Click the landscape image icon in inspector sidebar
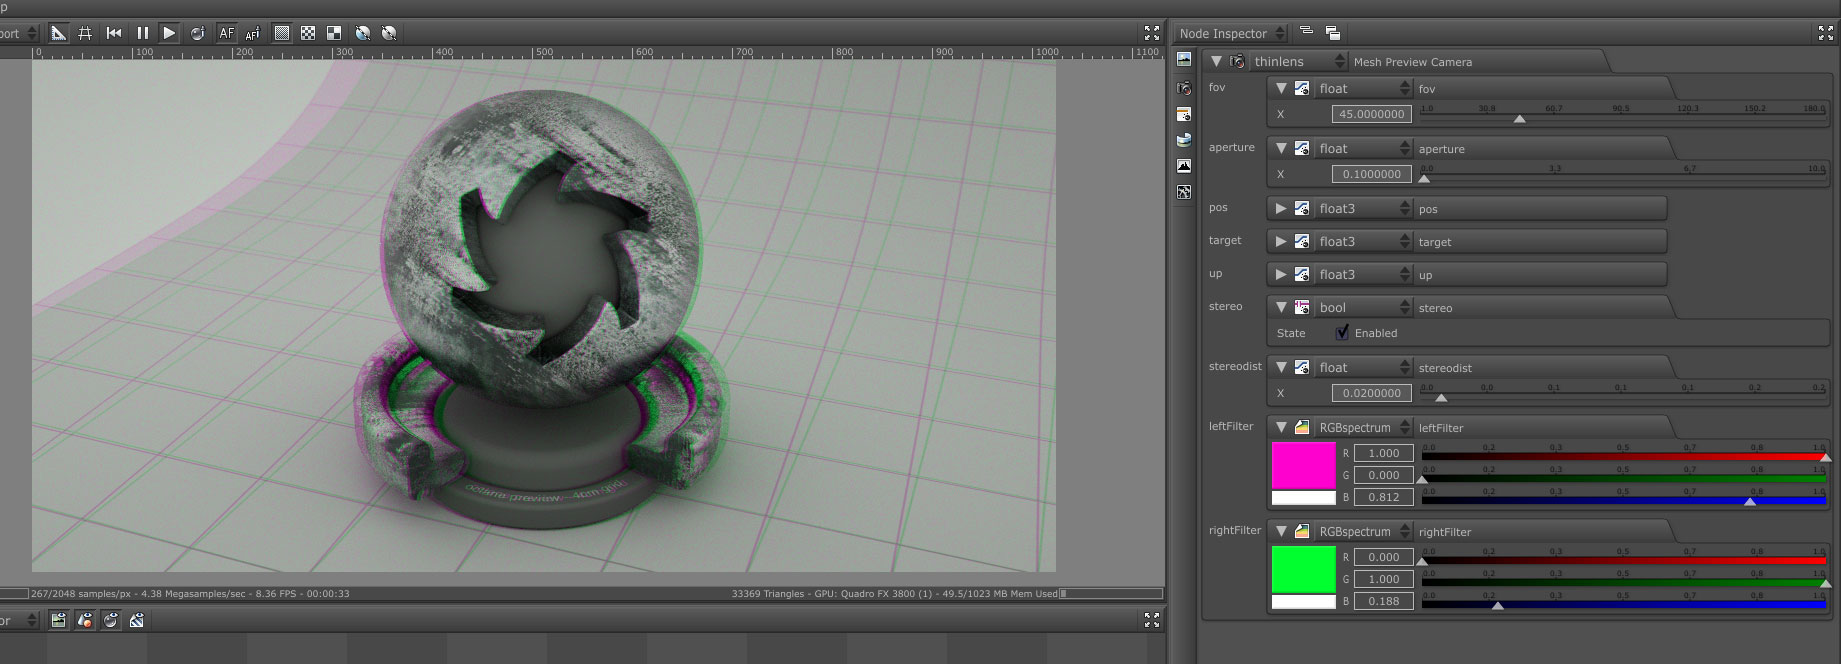Viewport: 1841px width, 664px height. point(1184,60)
